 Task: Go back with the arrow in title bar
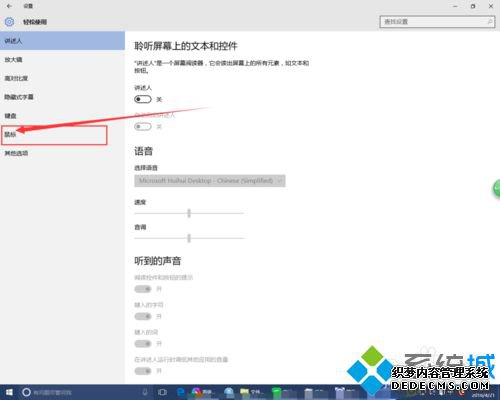9,6
